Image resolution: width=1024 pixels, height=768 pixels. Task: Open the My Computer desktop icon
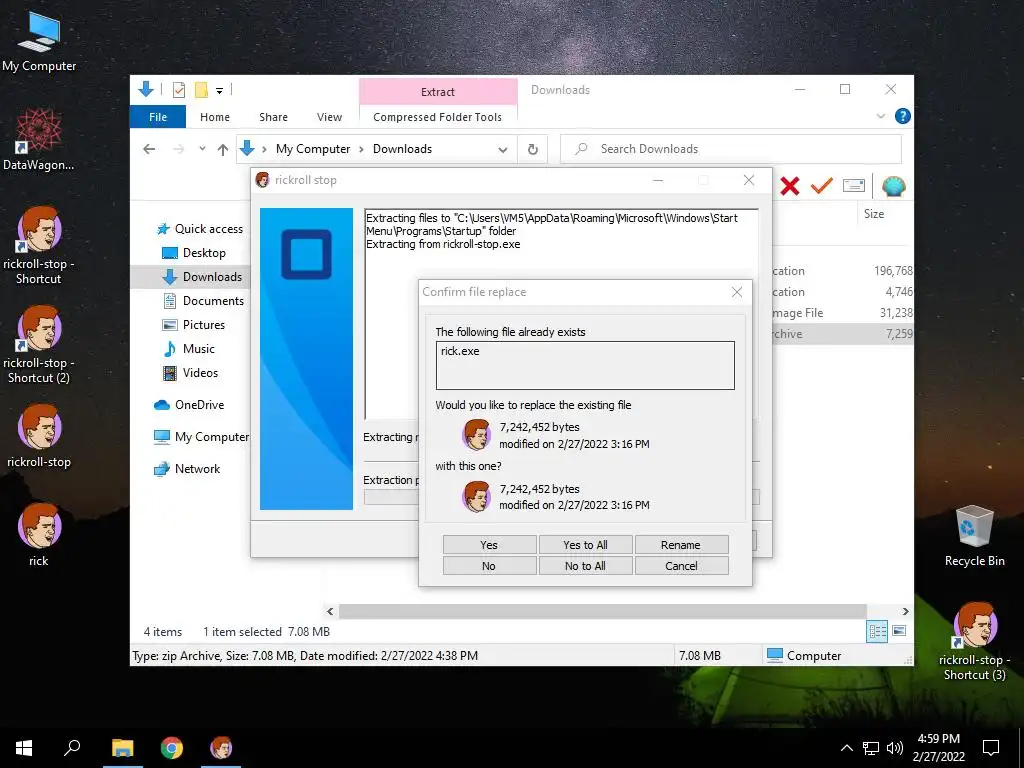click(39, 41)
